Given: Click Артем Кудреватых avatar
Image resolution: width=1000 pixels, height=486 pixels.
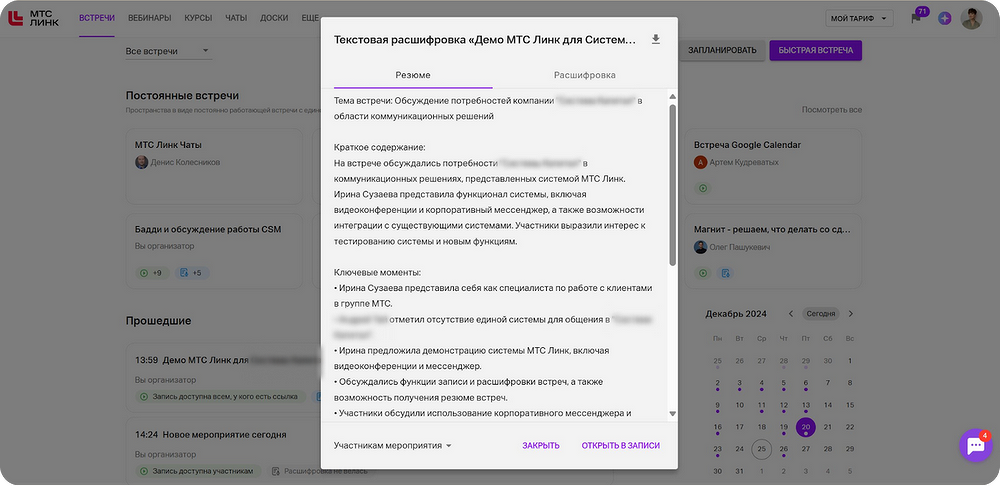Looking at the screenshot, I should 700,162.
